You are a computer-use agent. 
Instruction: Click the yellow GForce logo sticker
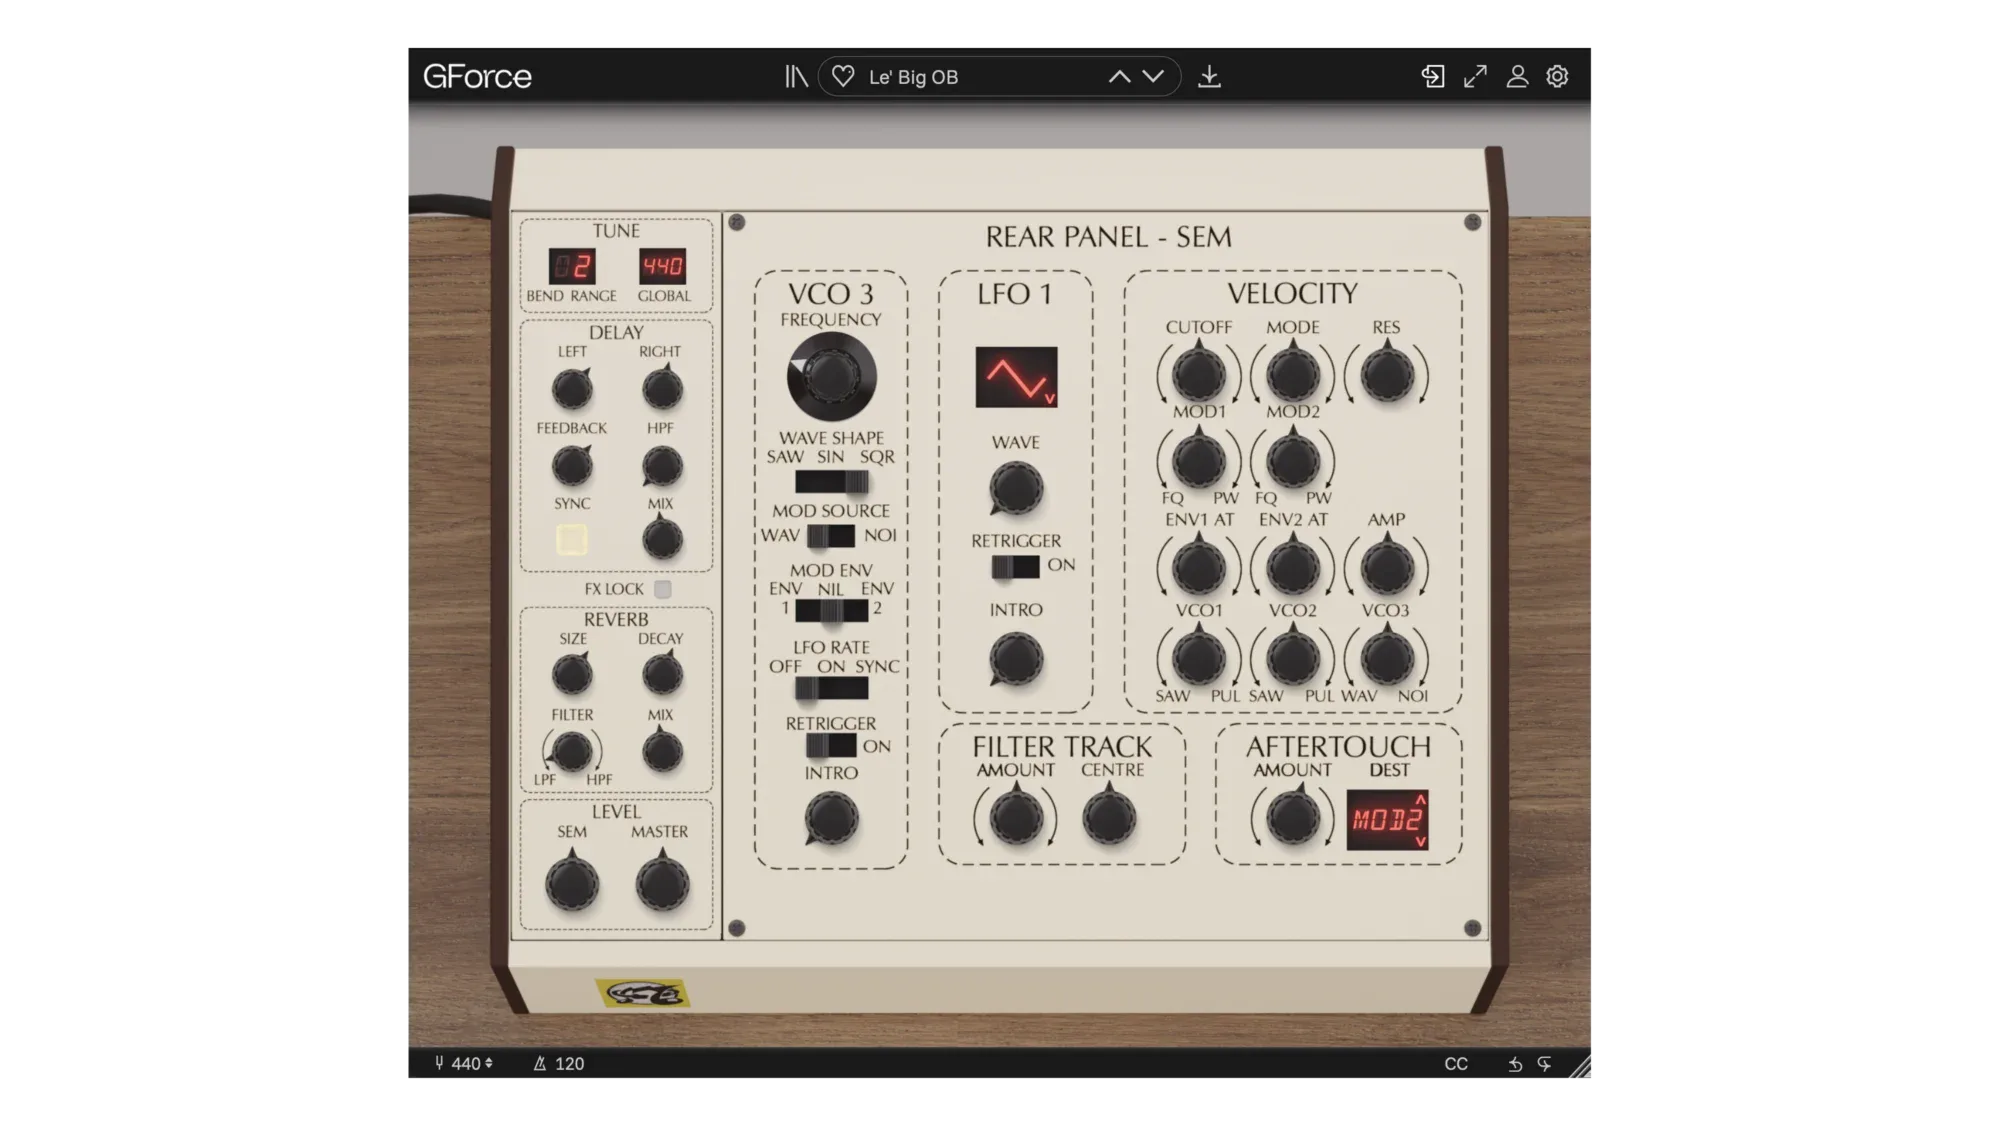(642, 993)
